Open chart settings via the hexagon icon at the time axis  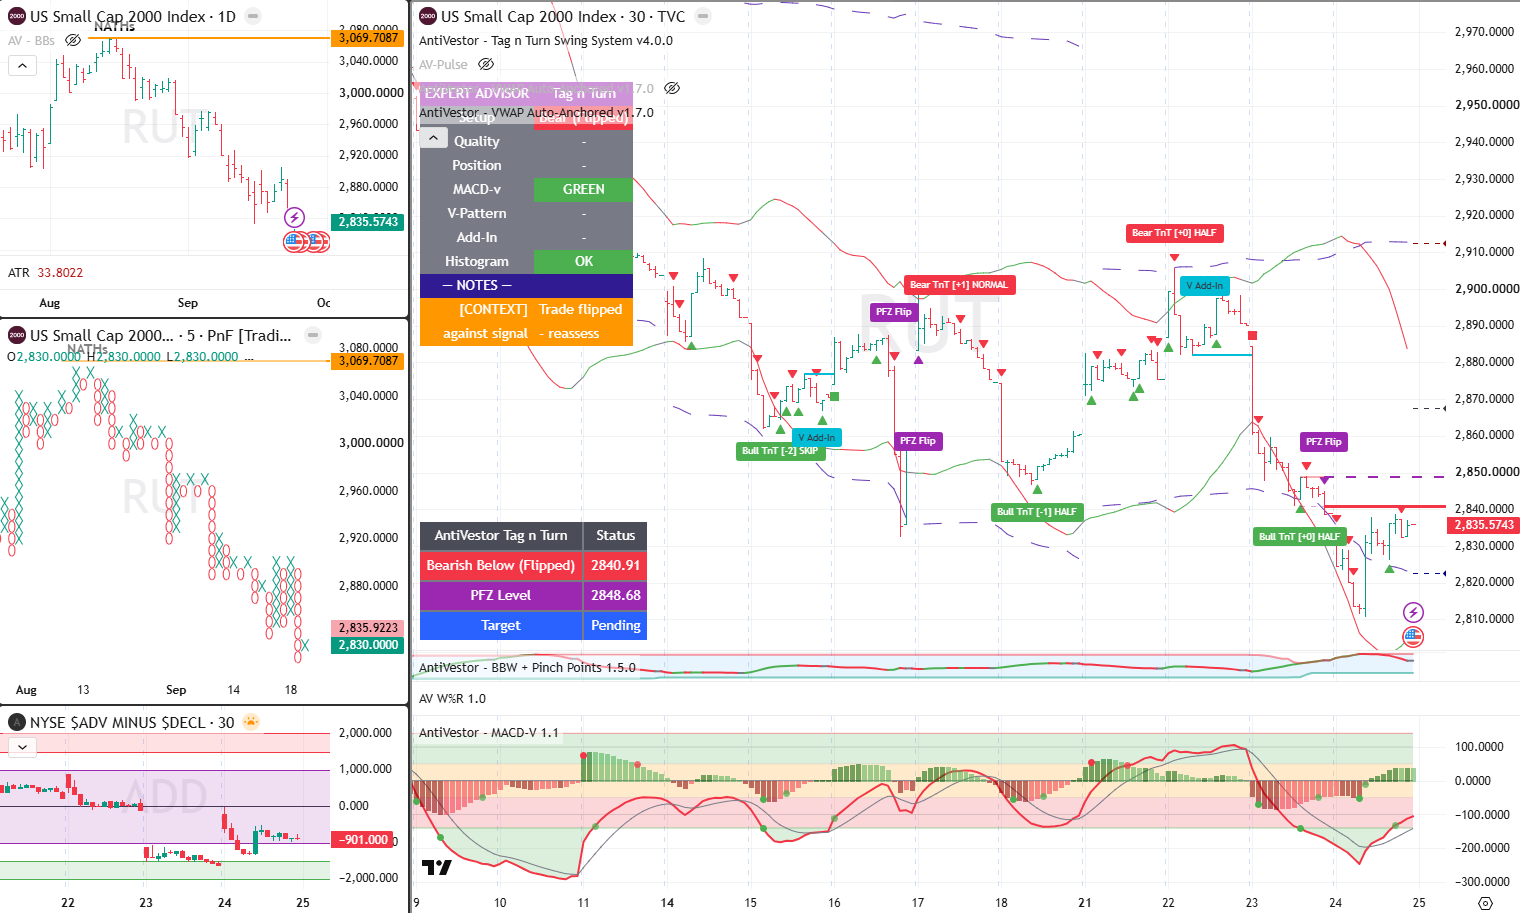1485,903
